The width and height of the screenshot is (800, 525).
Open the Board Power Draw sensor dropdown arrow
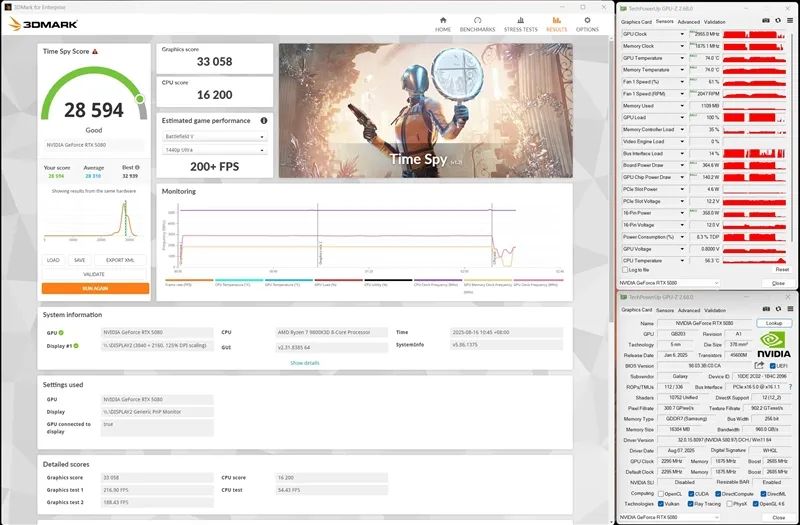682,165
